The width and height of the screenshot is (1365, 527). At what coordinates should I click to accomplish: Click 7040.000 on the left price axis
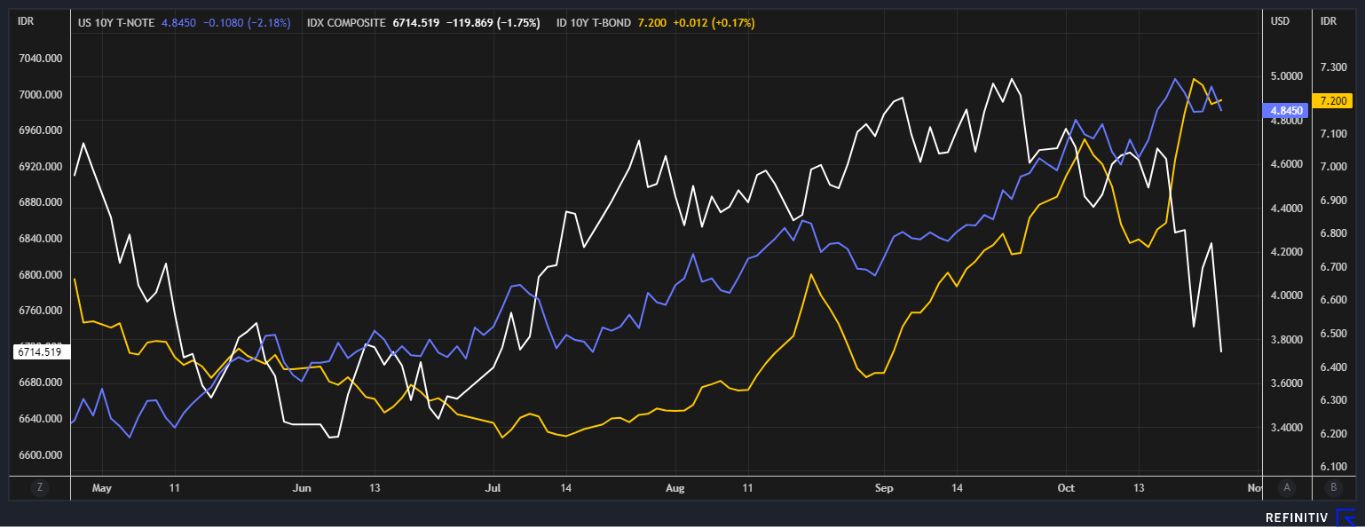pos(42,59)
